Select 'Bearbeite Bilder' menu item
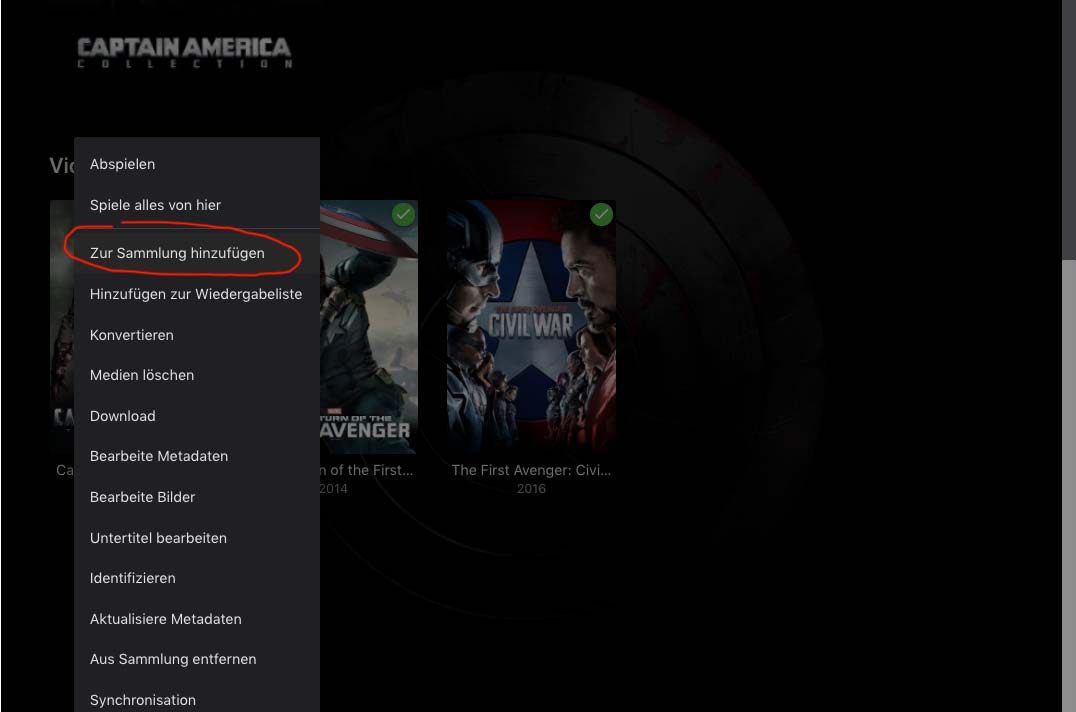This screenshot has width=1076, height=712. tap(197, 497)
